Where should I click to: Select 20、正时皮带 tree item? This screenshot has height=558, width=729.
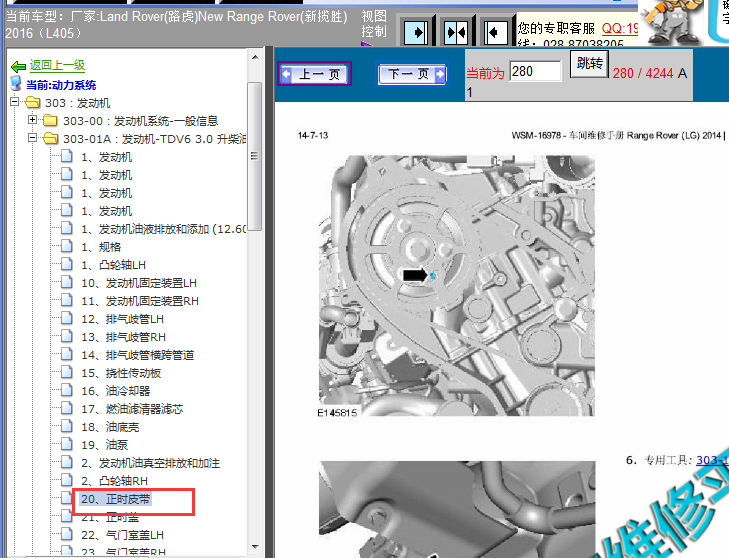[116, 499]
